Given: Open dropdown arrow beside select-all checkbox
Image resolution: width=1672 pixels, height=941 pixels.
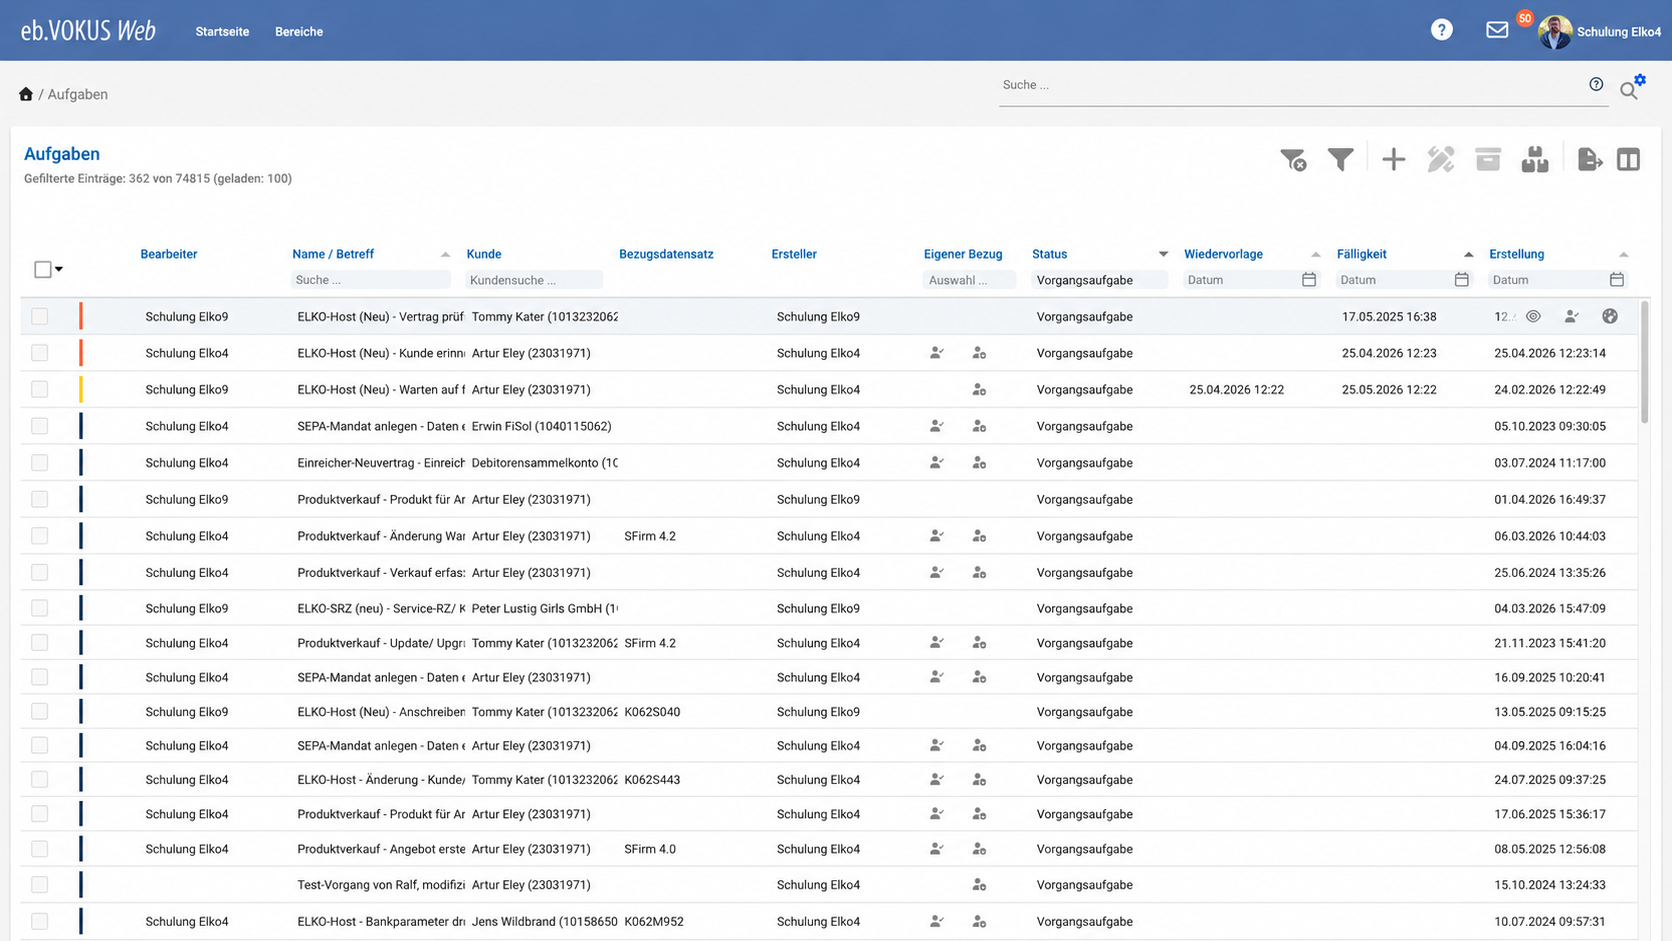Looking at the screenshot, I should (x=59, y=269).
